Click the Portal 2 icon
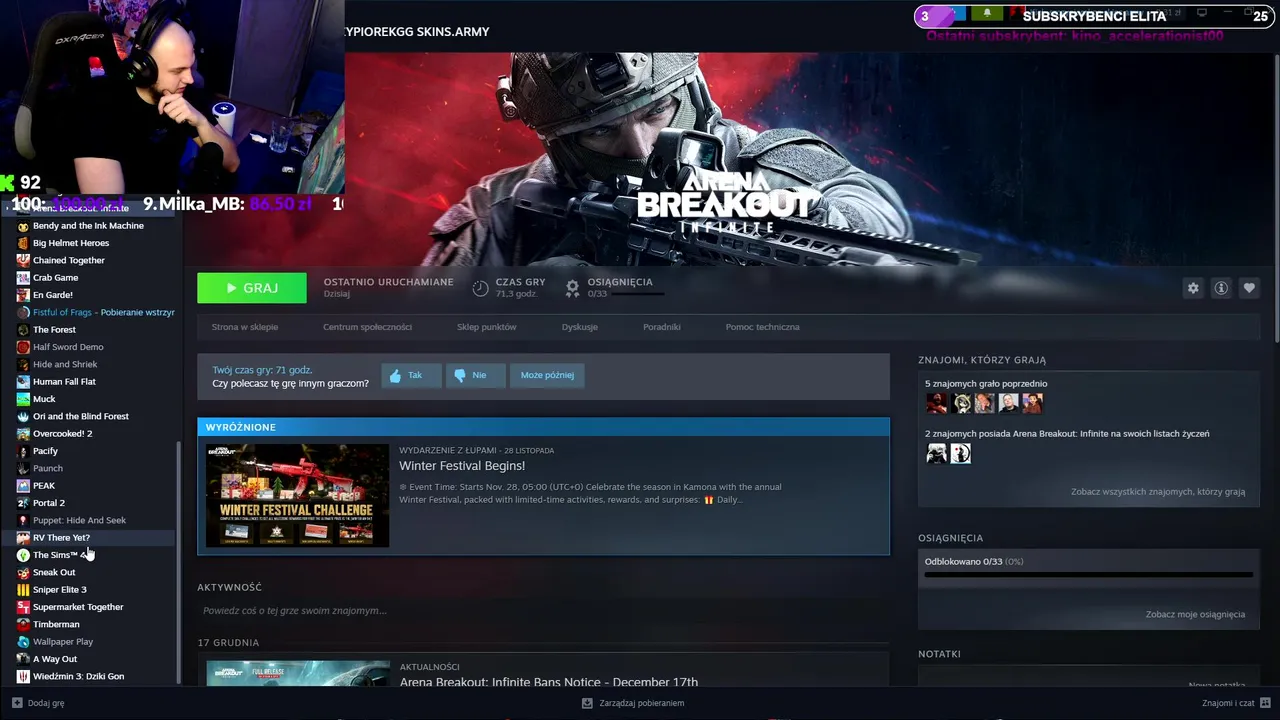Viewport: 1280px width, 720px height. tap(23, 503)
